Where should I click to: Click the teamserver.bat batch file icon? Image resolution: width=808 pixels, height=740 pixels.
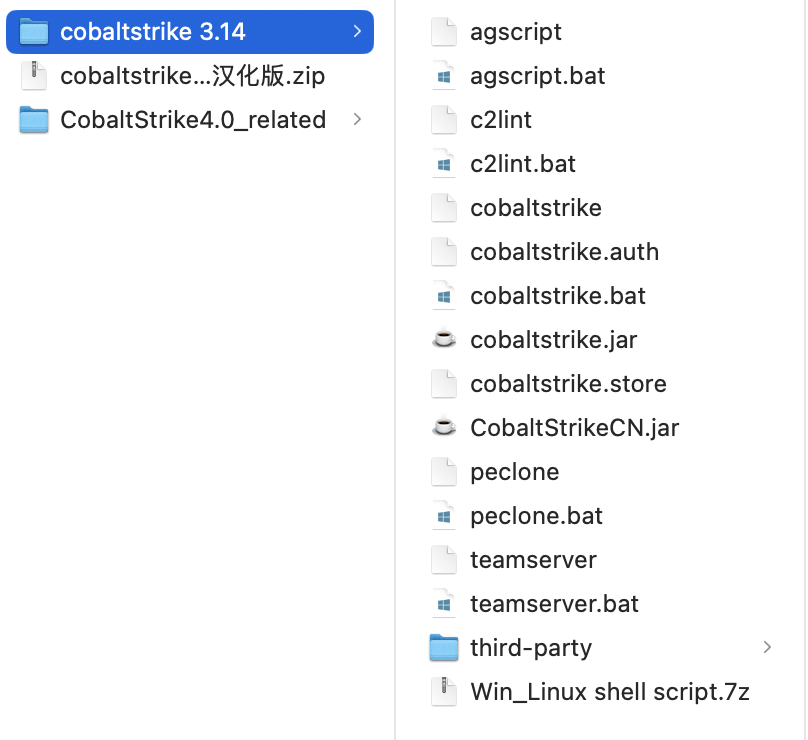[x=443, y=604]
